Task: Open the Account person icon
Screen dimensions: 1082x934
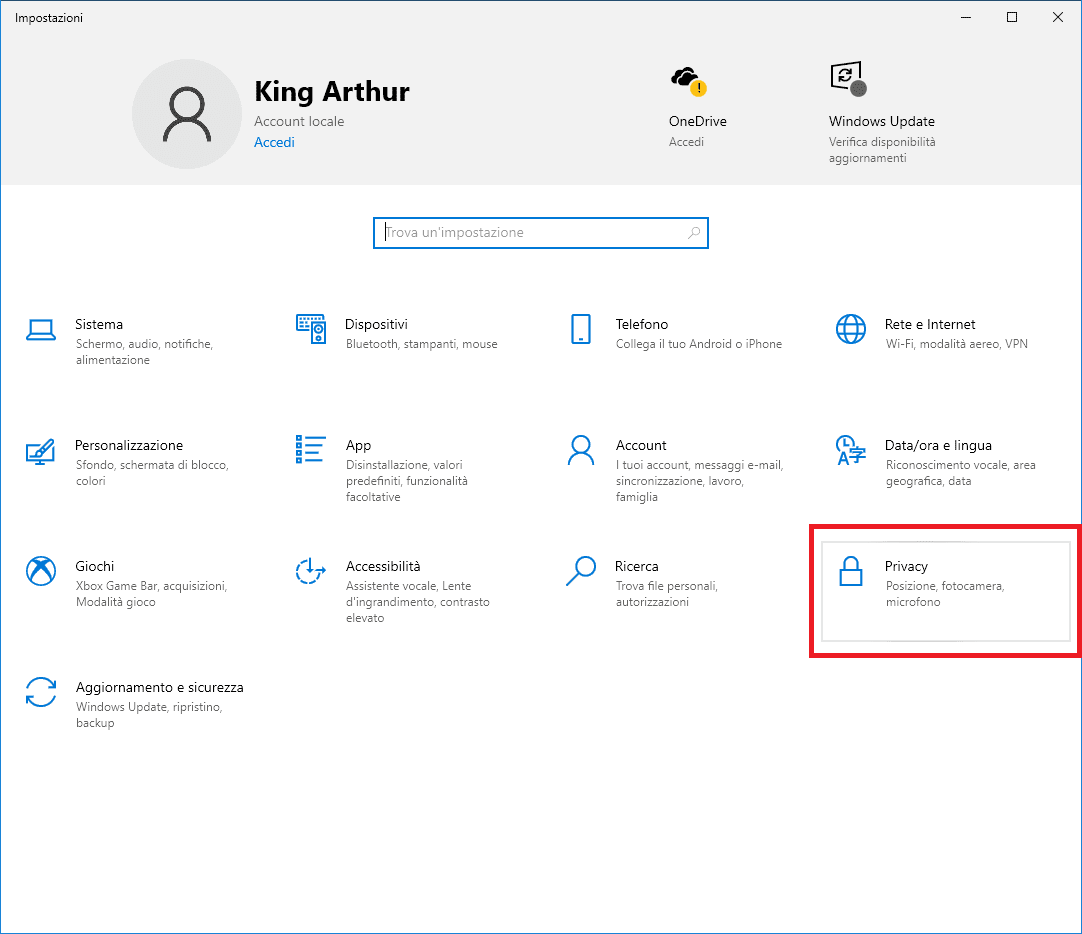Action: [581, 450]
